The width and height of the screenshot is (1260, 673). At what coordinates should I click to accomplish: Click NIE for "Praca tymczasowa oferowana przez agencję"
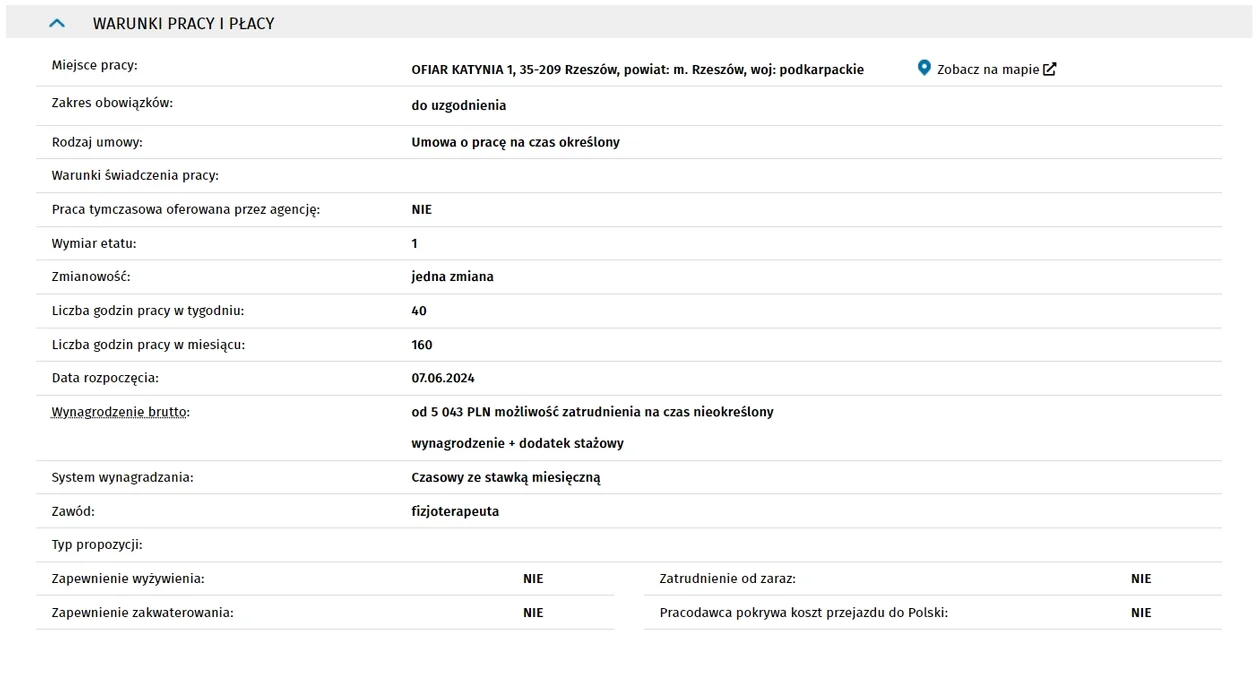421,210
